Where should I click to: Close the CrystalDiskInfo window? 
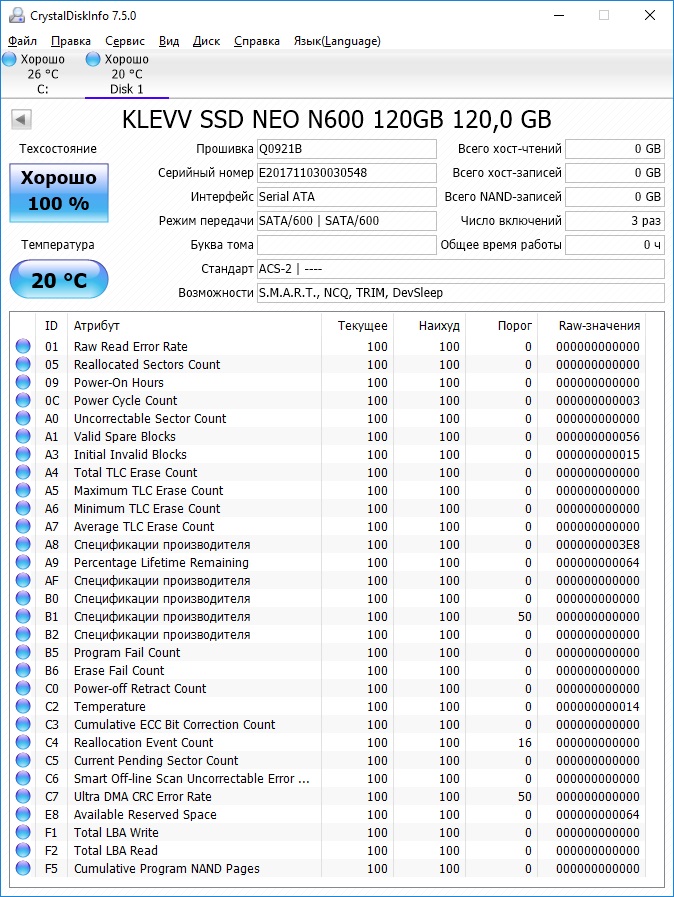650,15
